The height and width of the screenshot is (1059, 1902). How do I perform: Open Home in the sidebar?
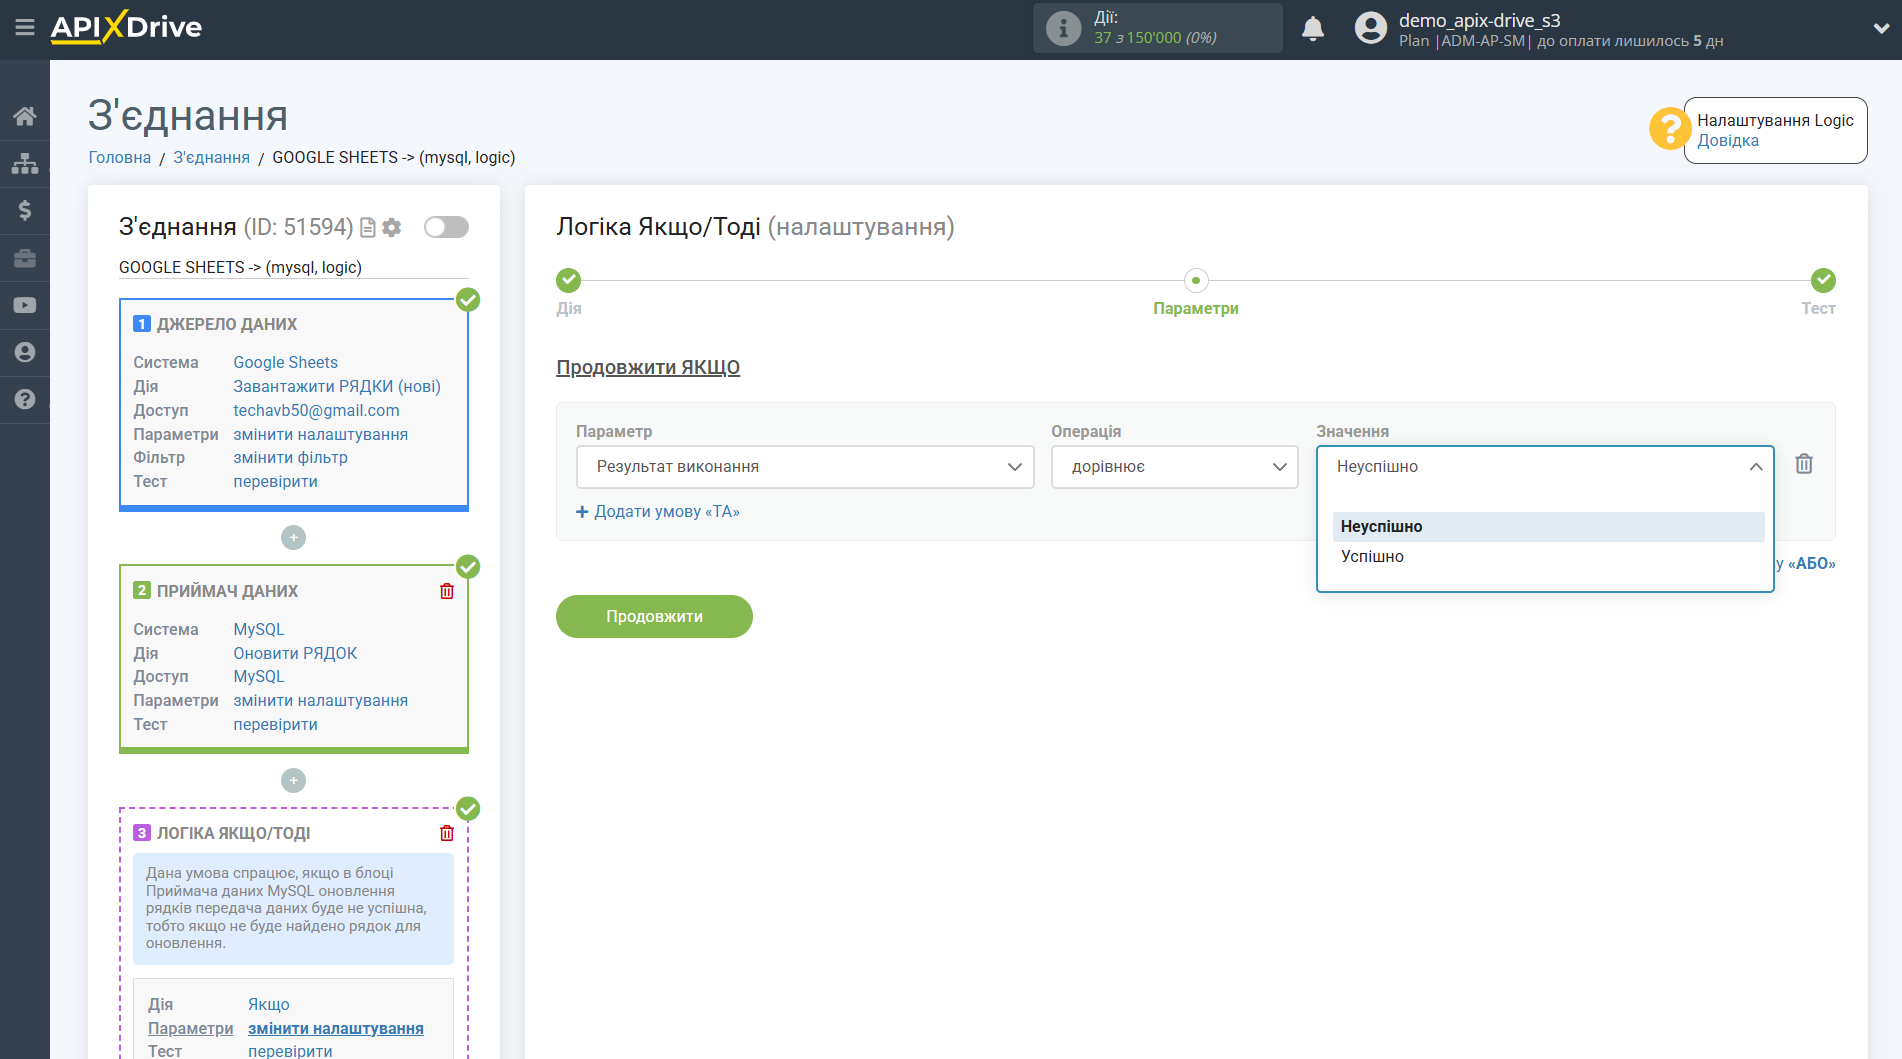(25, 116)
